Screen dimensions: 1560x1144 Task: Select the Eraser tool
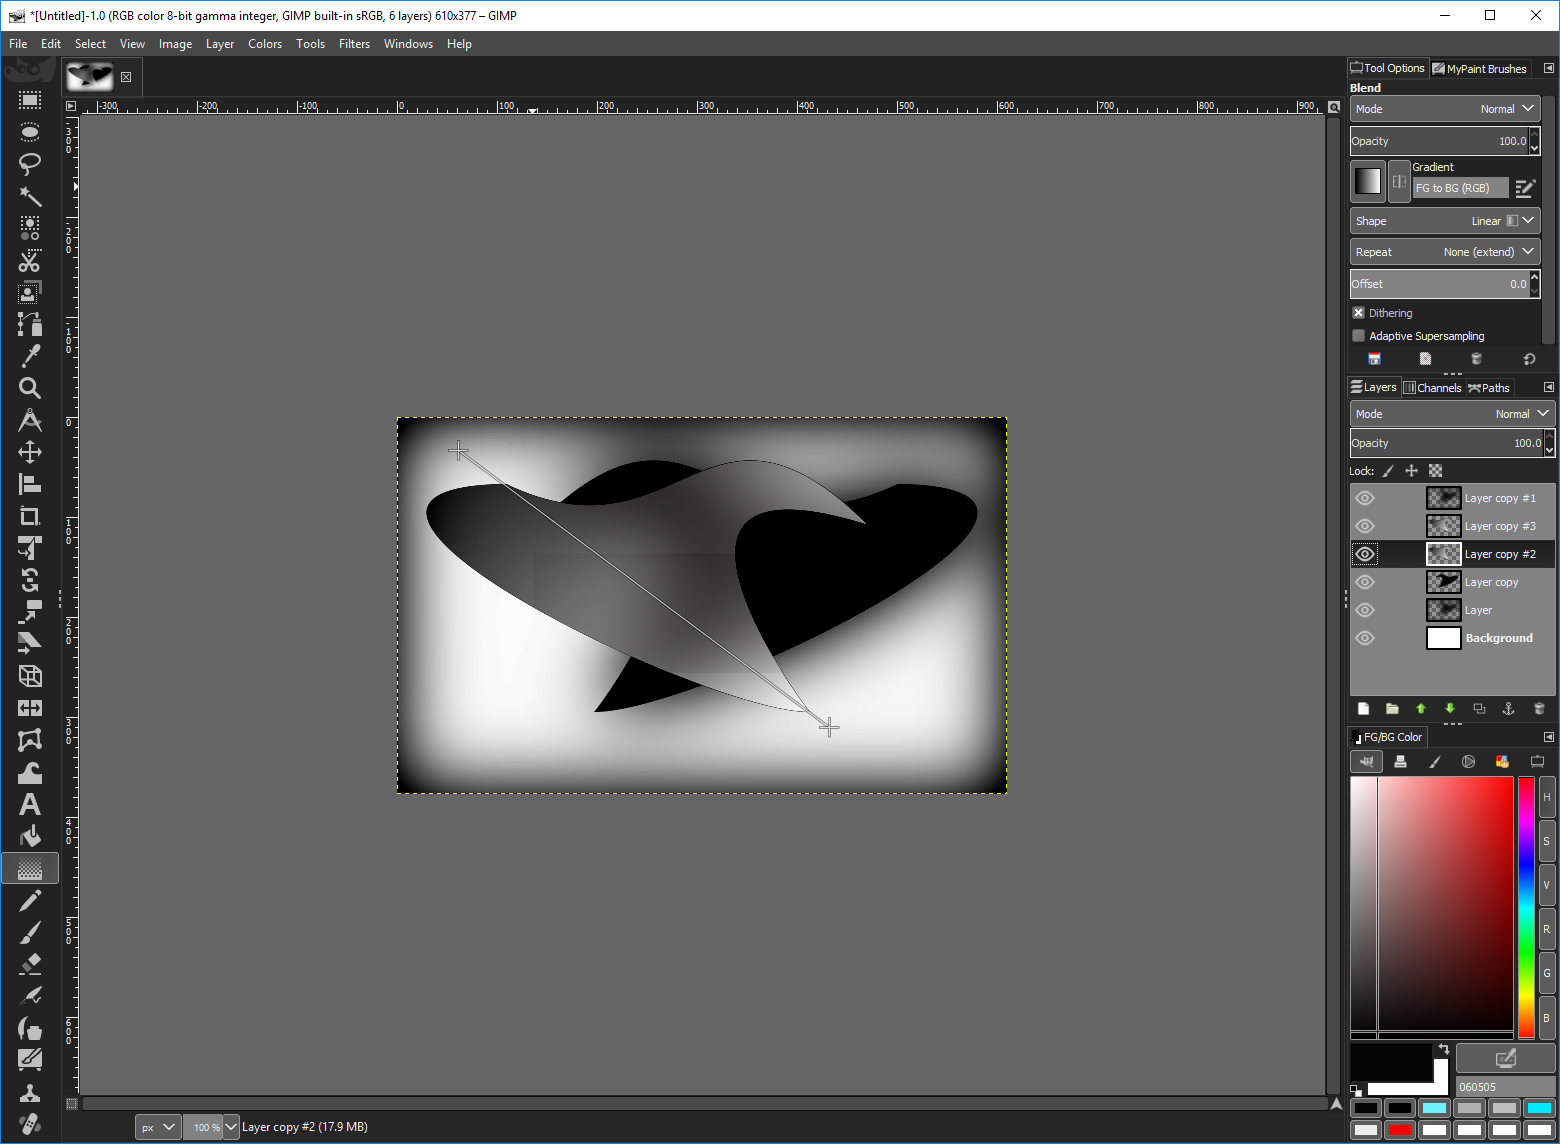[30, 964]
